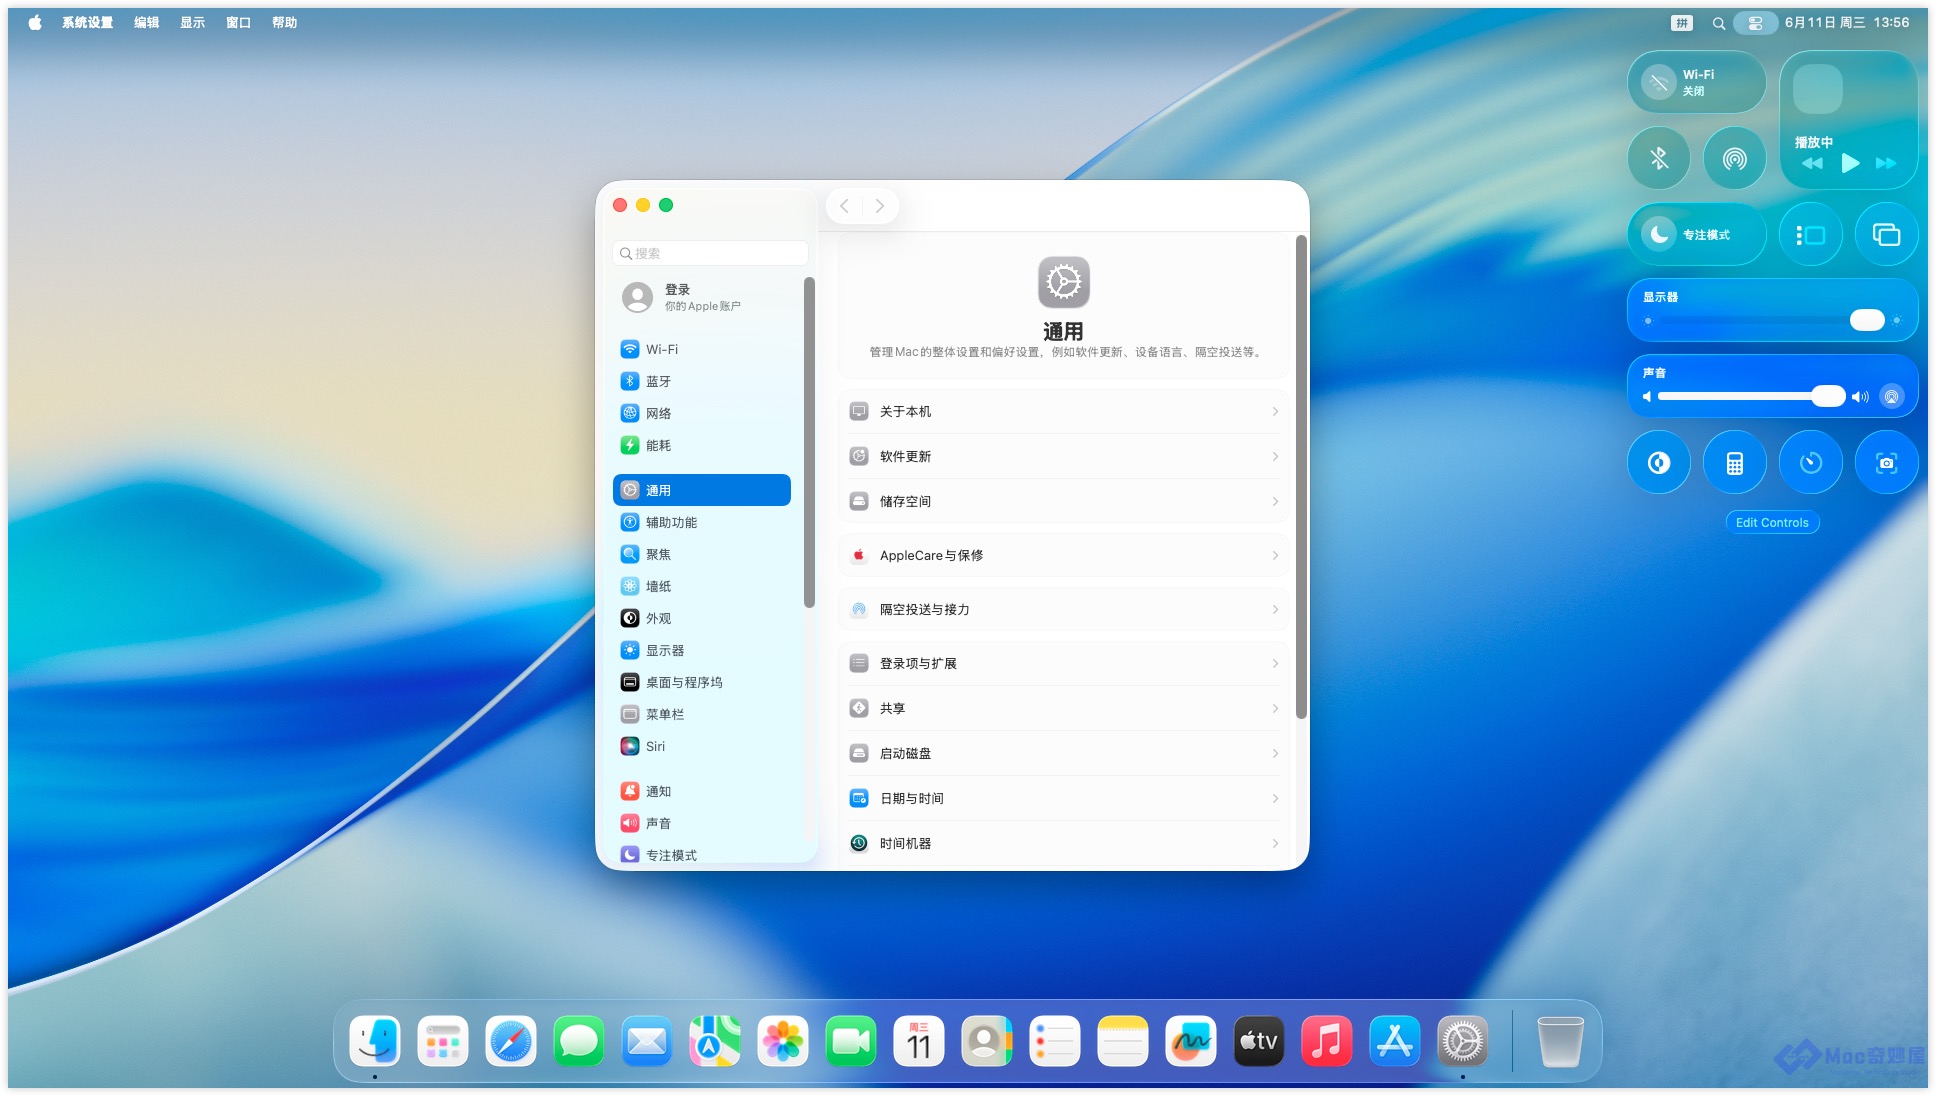
Task: Click Spotlight search icon in menu bar
Action: click(1718, 23)
